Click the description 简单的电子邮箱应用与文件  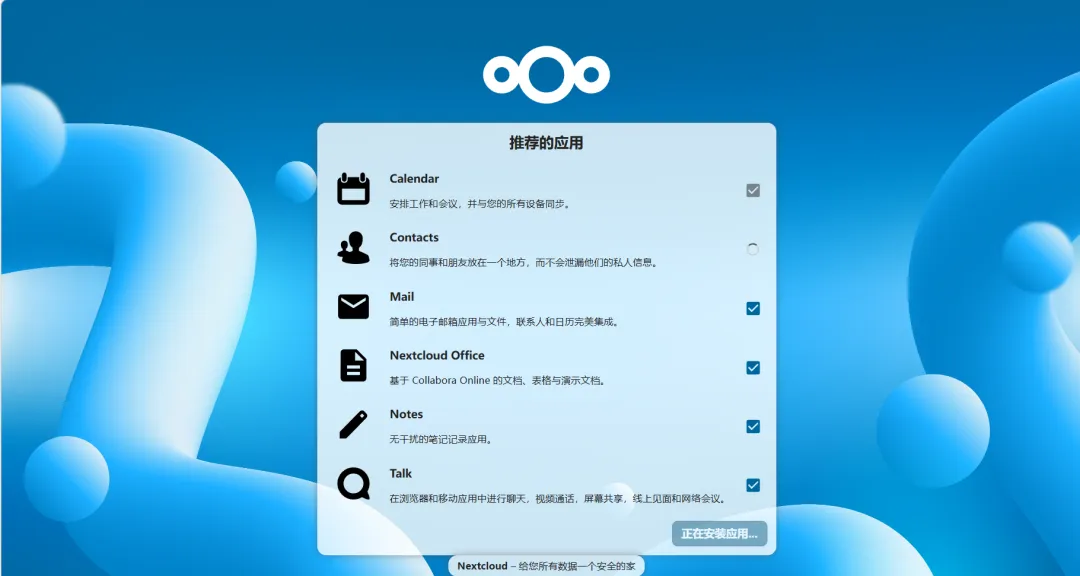point(504,322)
